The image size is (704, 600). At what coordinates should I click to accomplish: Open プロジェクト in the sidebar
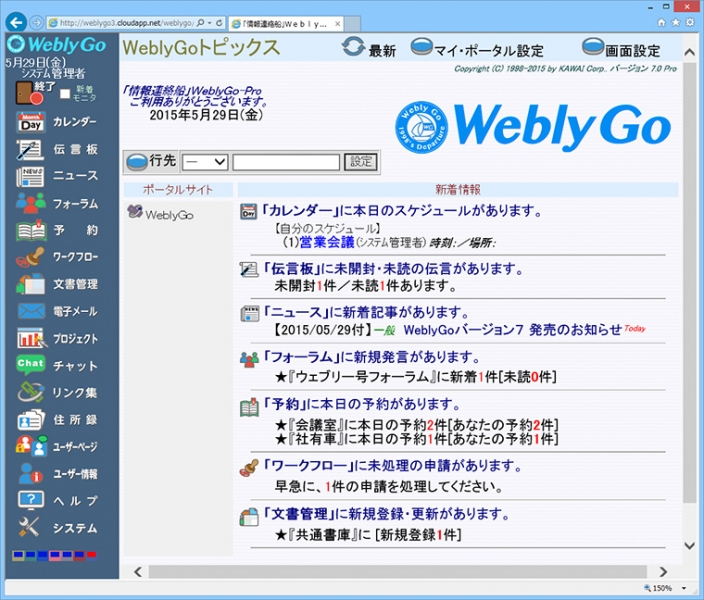[57, 338]
